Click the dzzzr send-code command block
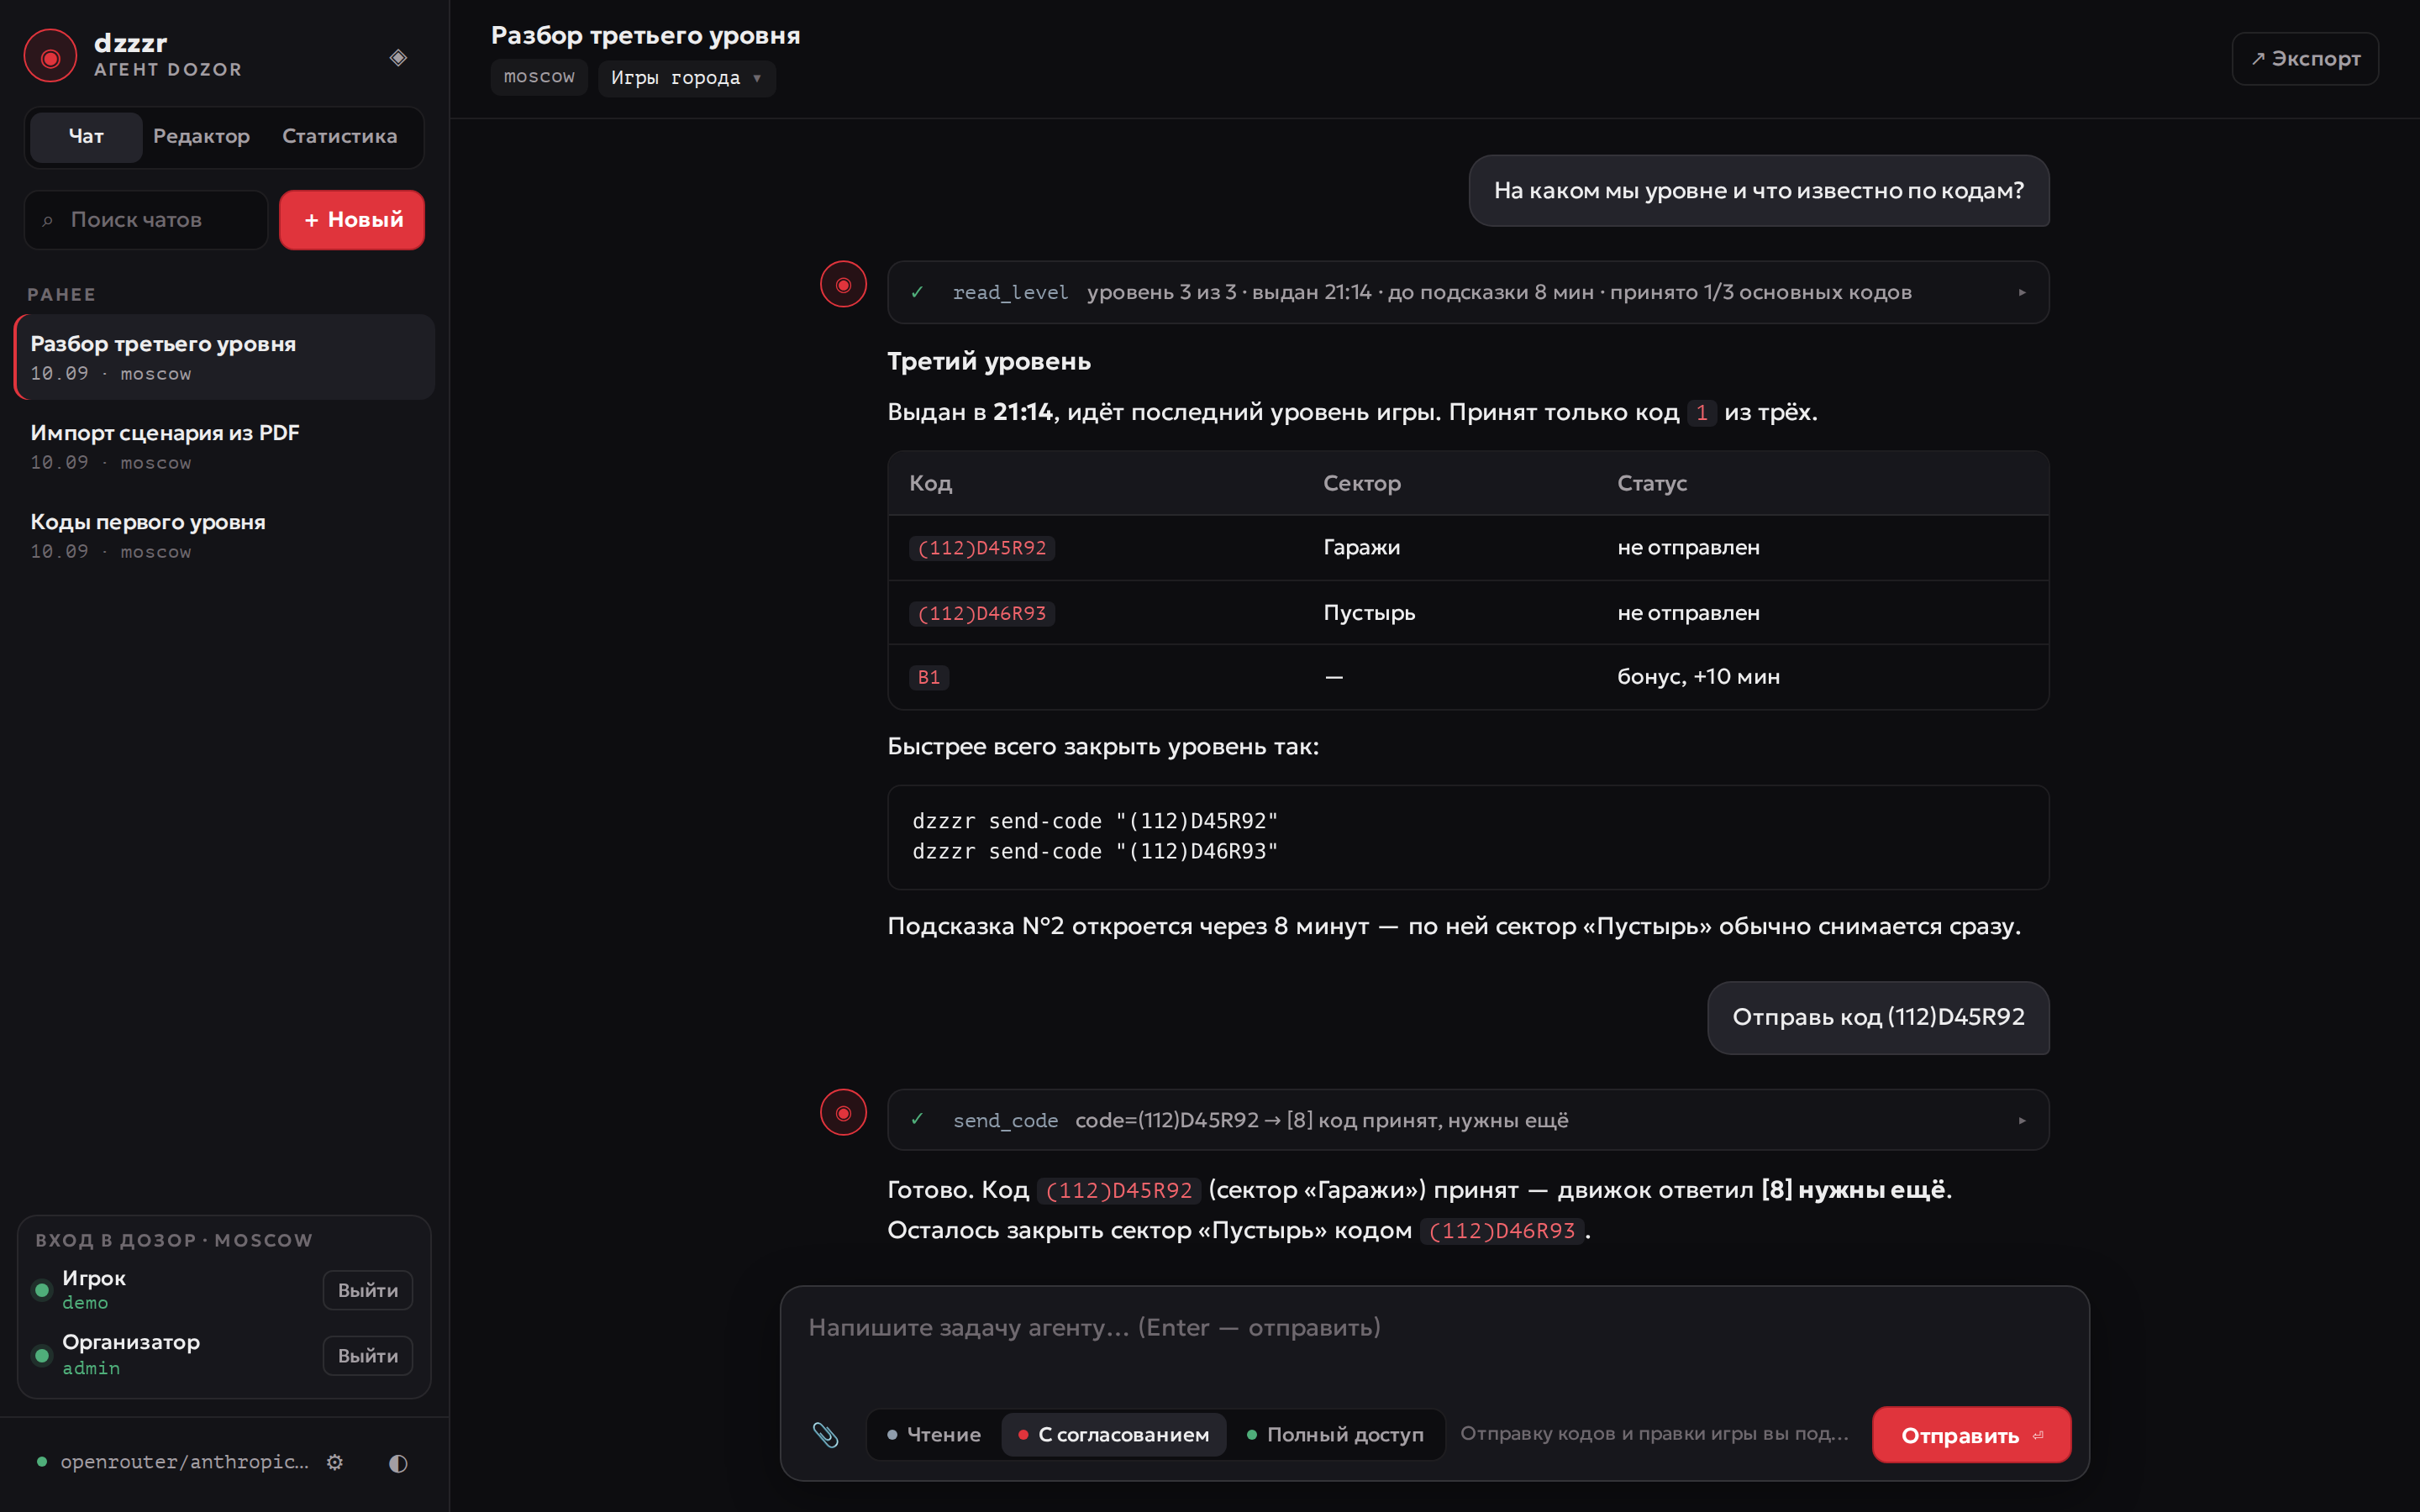This screenshot has width=2420, height=1512. coord(1468,837)
